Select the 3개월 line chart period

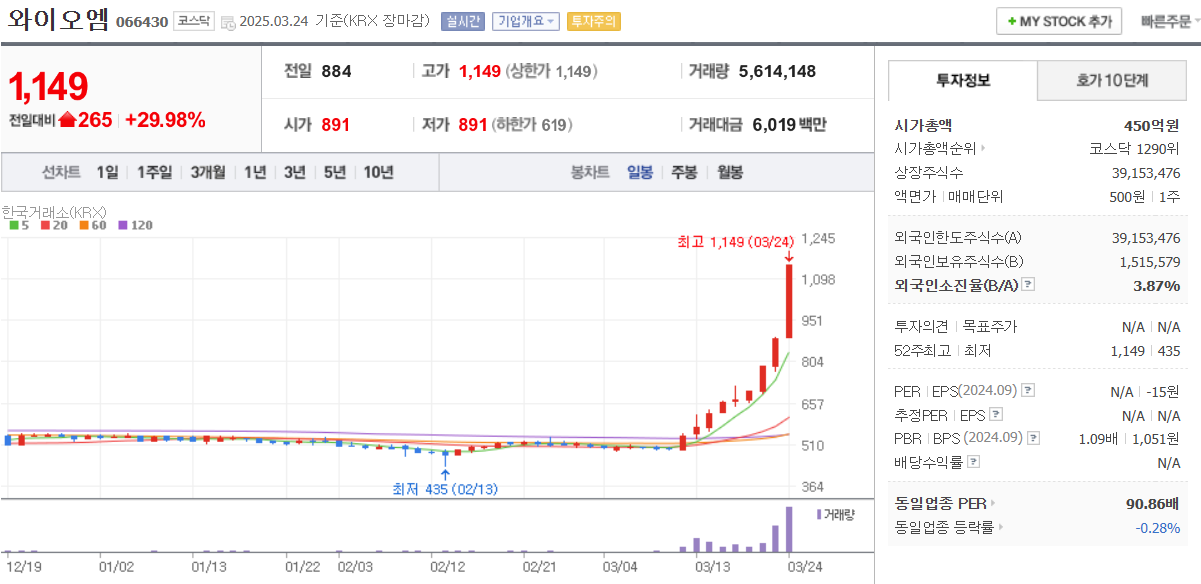pyautogui.click(x=208, y=172)
